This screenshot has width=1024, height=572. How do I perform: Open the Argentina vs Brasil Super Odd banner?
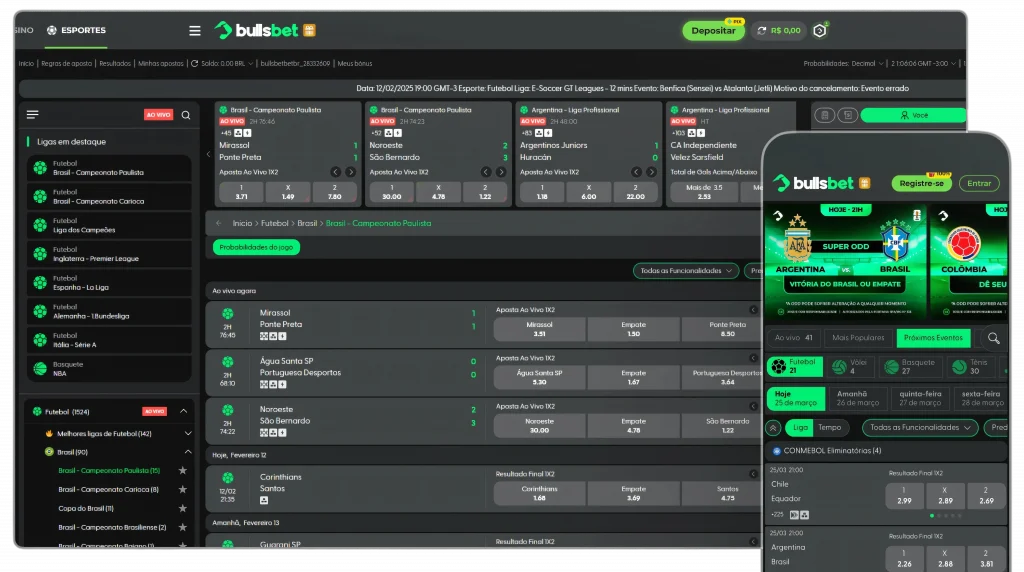pos(846,261)
